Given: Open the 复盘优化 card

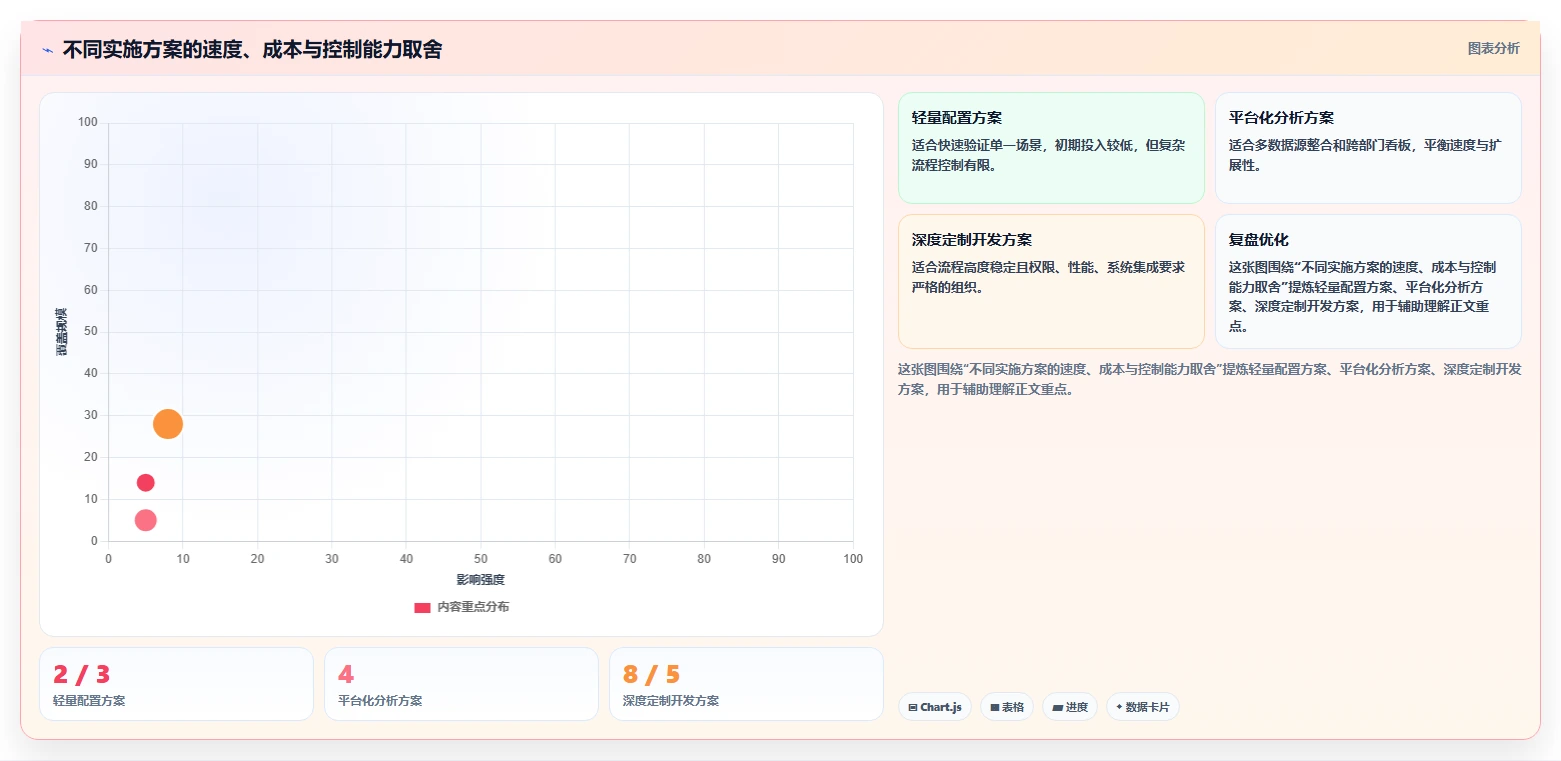Looking at the screenshot, I should (x=1368, y=281).
